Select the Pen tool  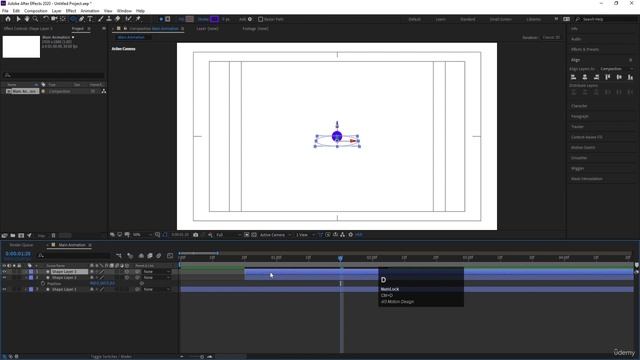click(x=82, y=19)
